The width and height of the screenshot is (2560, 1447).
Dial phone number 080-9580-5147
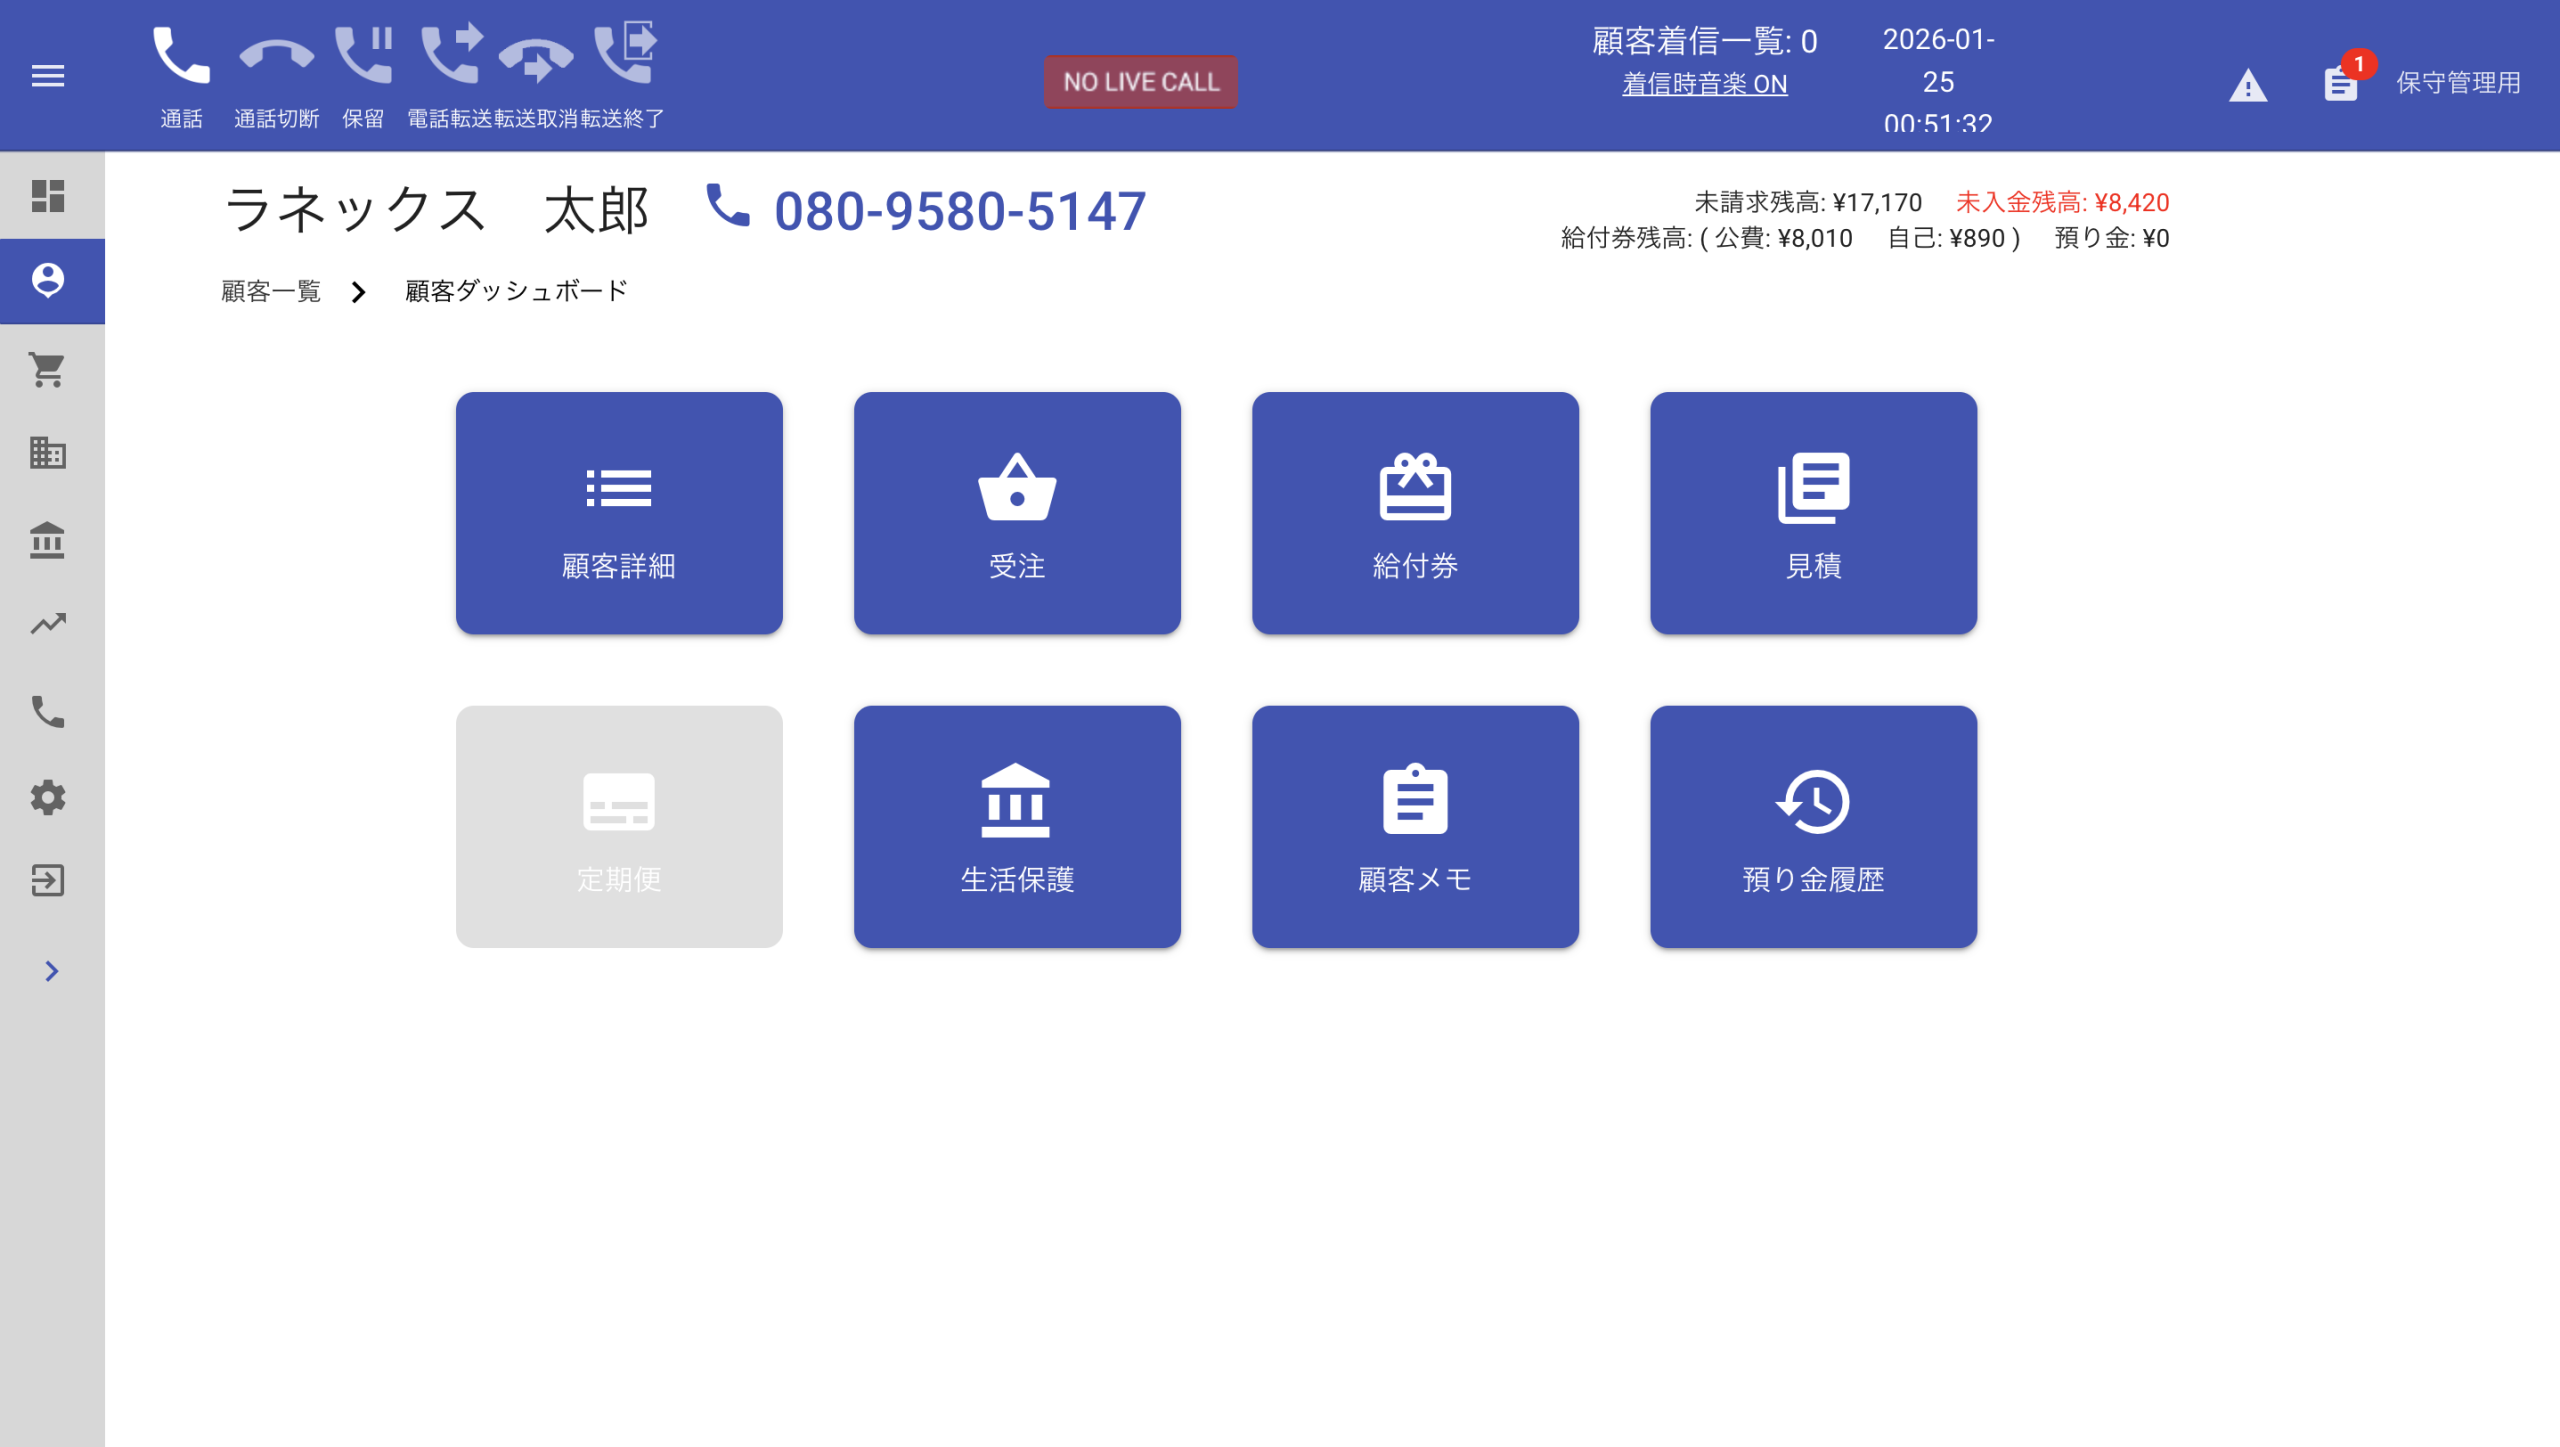[958, 211]
